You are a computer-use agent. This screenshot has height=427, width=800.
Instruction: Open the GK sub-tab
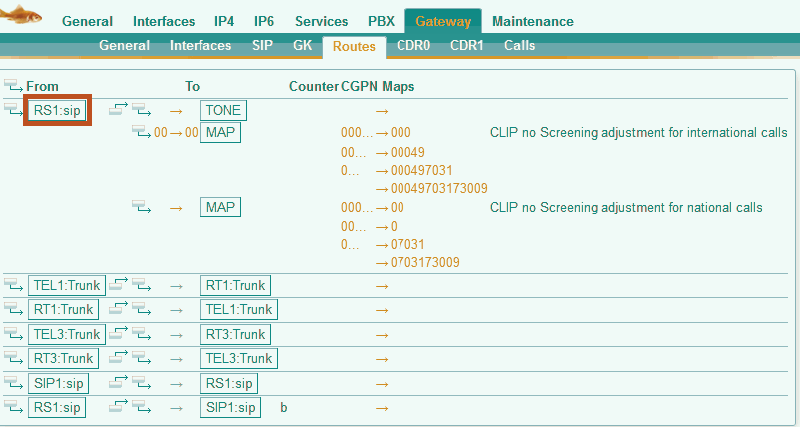[x=303, y=45]
